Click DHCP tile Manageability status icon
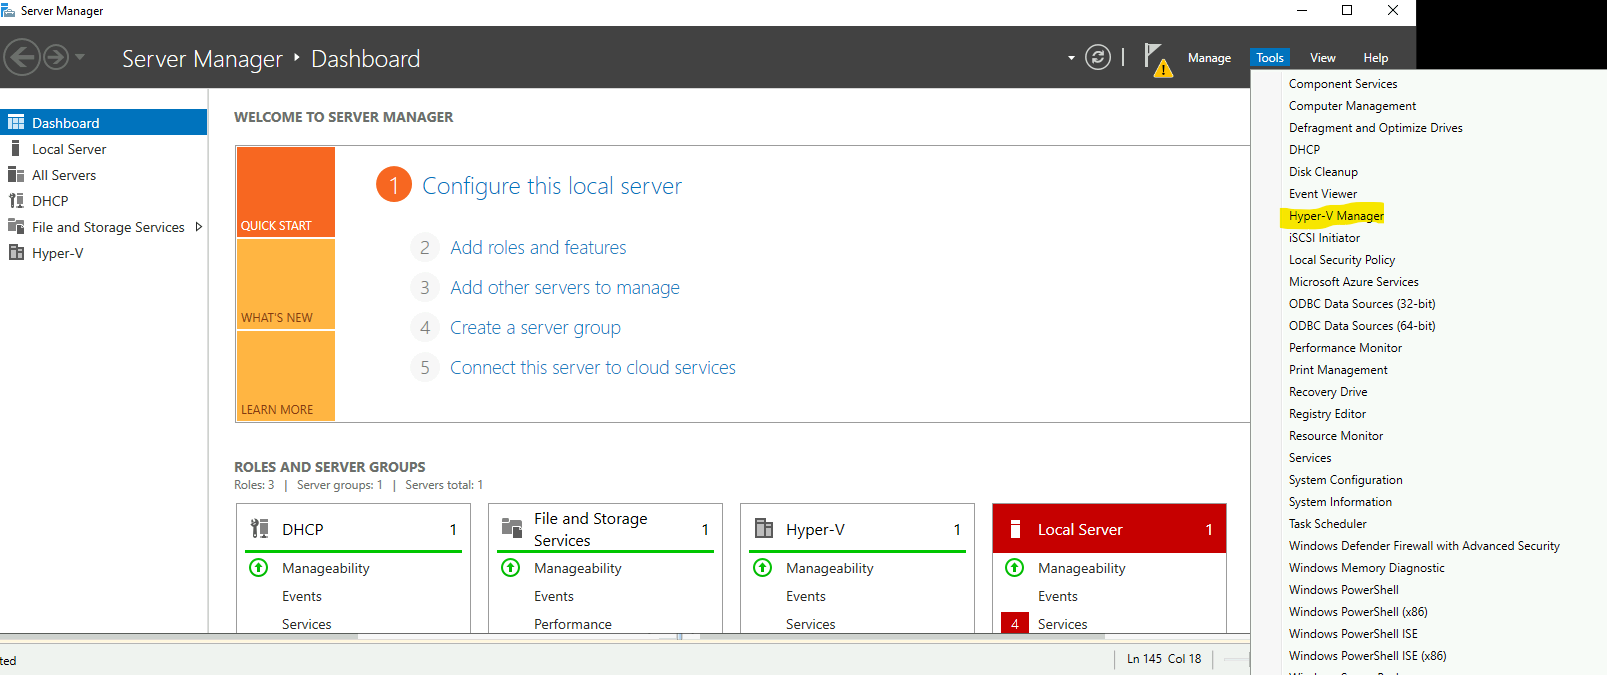Screen dimensions: 1607x675 point(258,568)
